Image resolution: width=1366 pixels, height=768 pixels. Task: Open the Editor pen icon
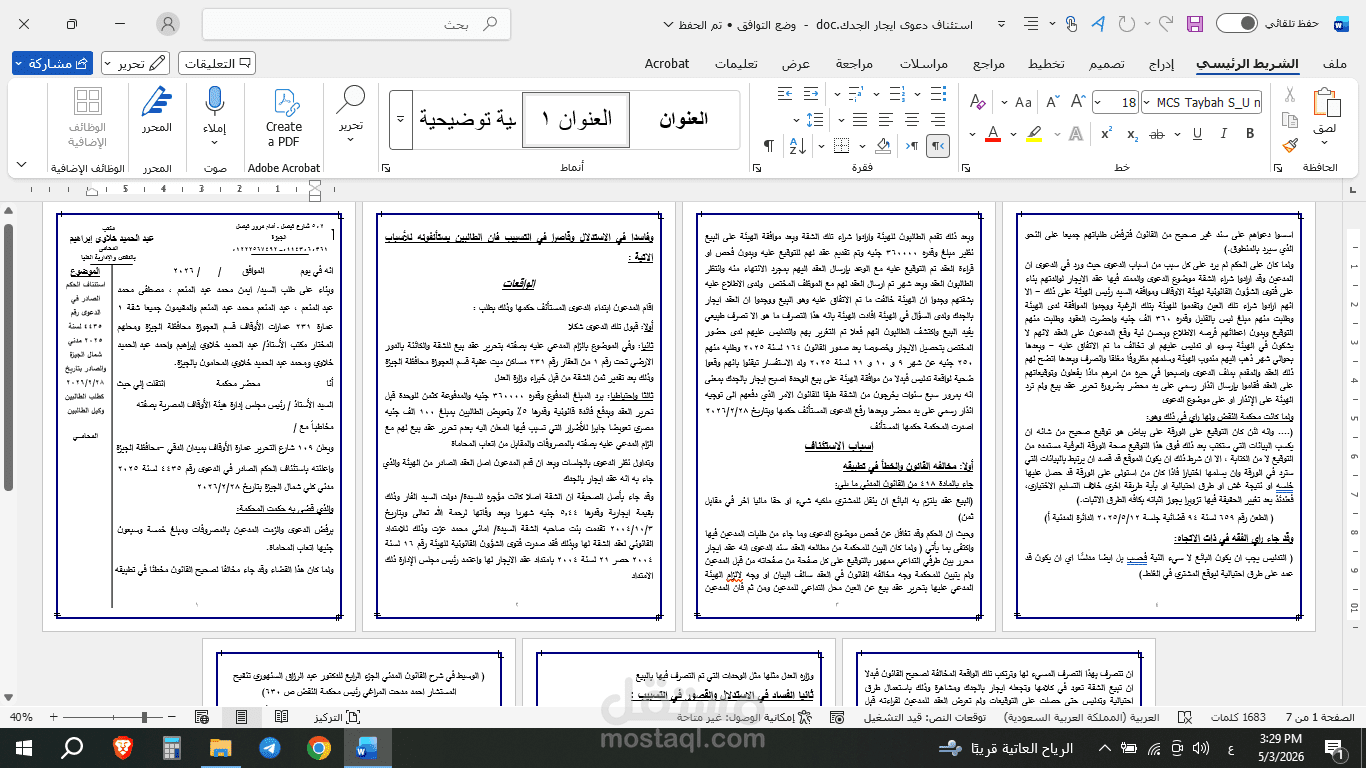tap(156, 101)
